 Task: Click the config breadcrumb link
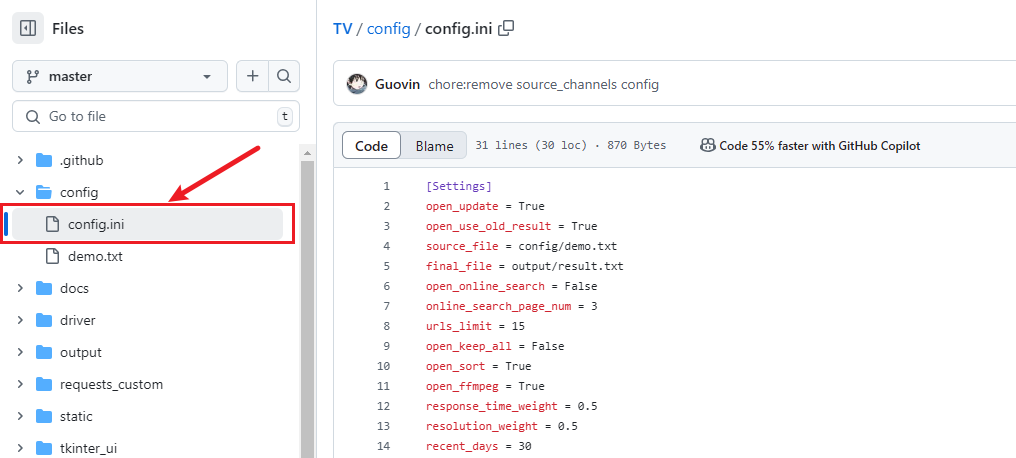tap(389, 29)
